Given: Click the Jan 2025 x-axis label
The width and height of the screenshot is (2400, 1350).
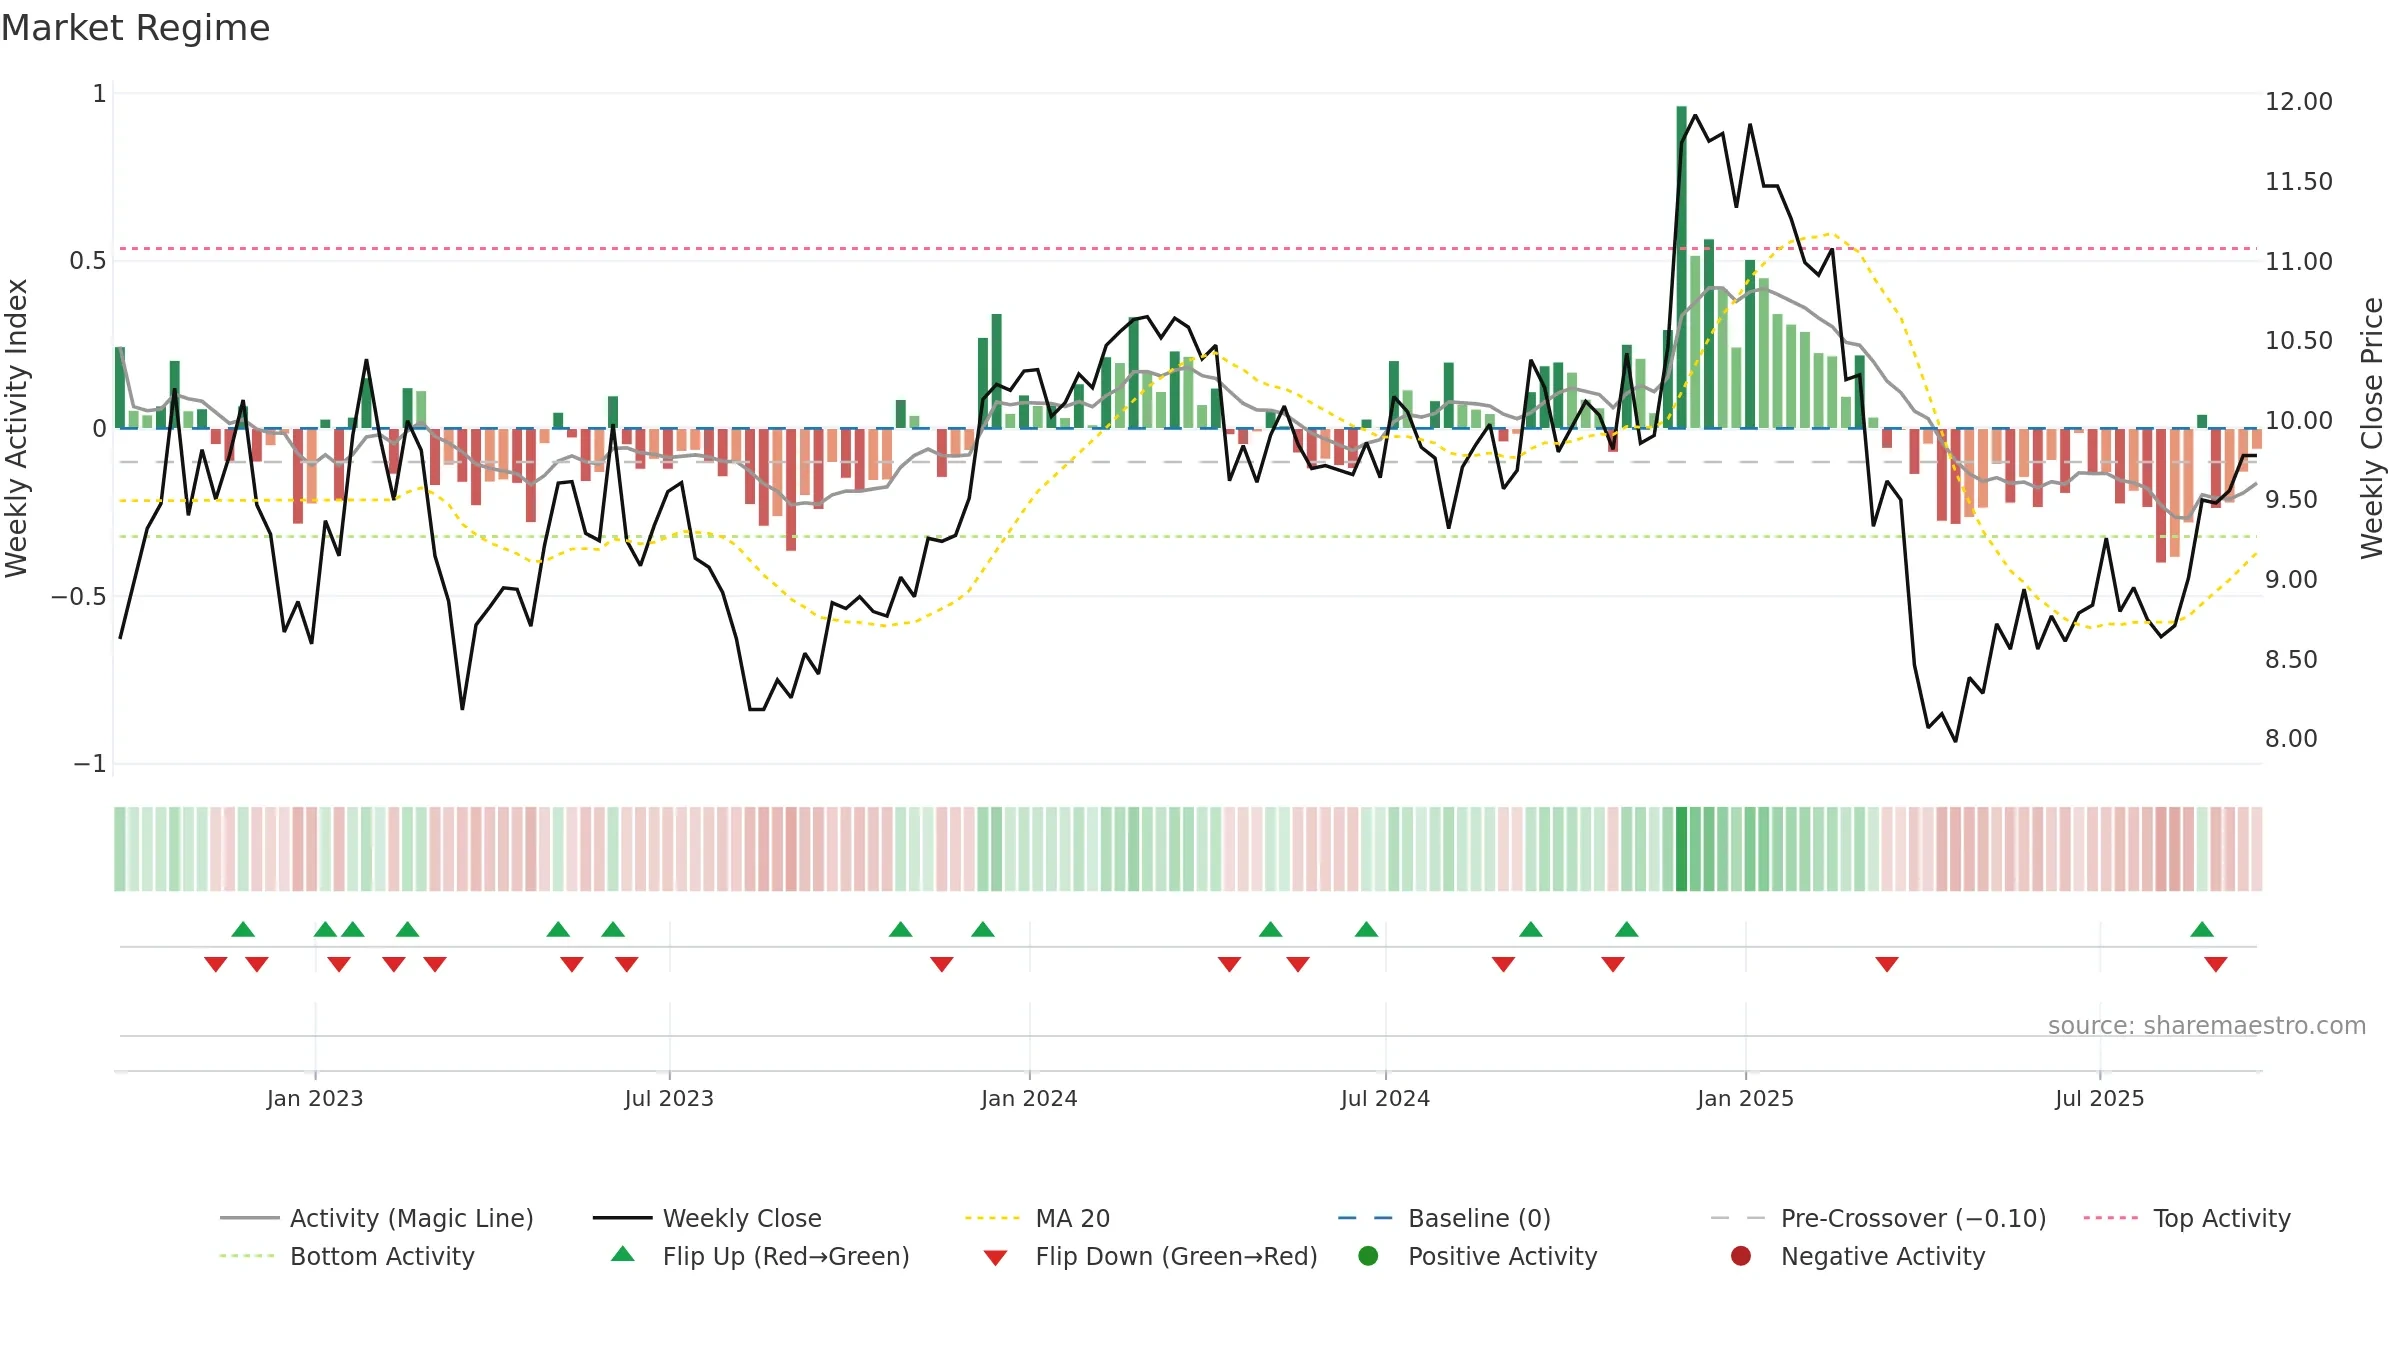Looking at the screenshot, I should click(1745, 1098).
